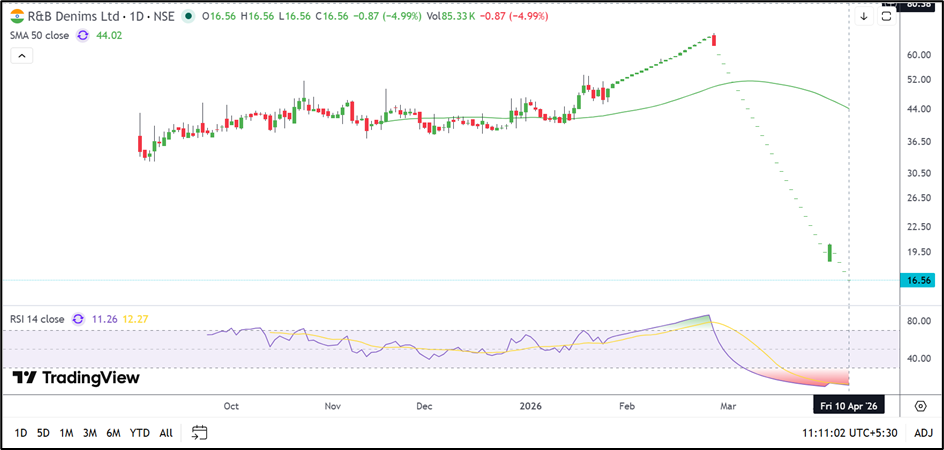
Task: Collapse pane using the down arrow icon
Action: coord(864,16)
